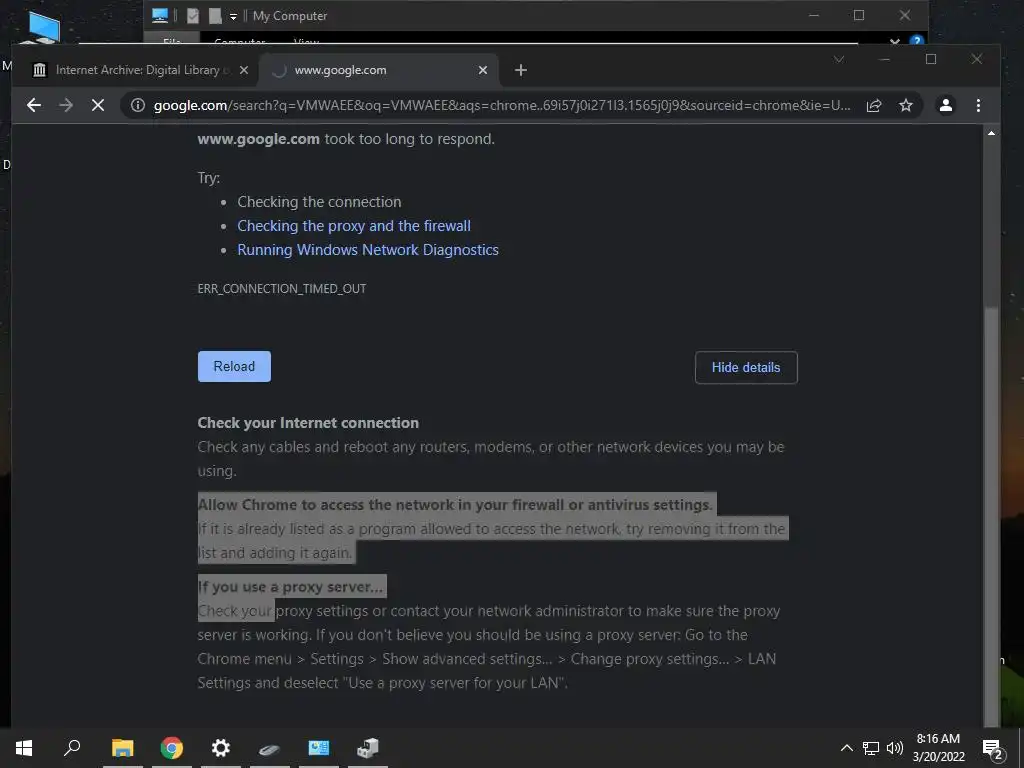Click the network computers taskbar icon
Screen dimensions: 1024x768
368,748
